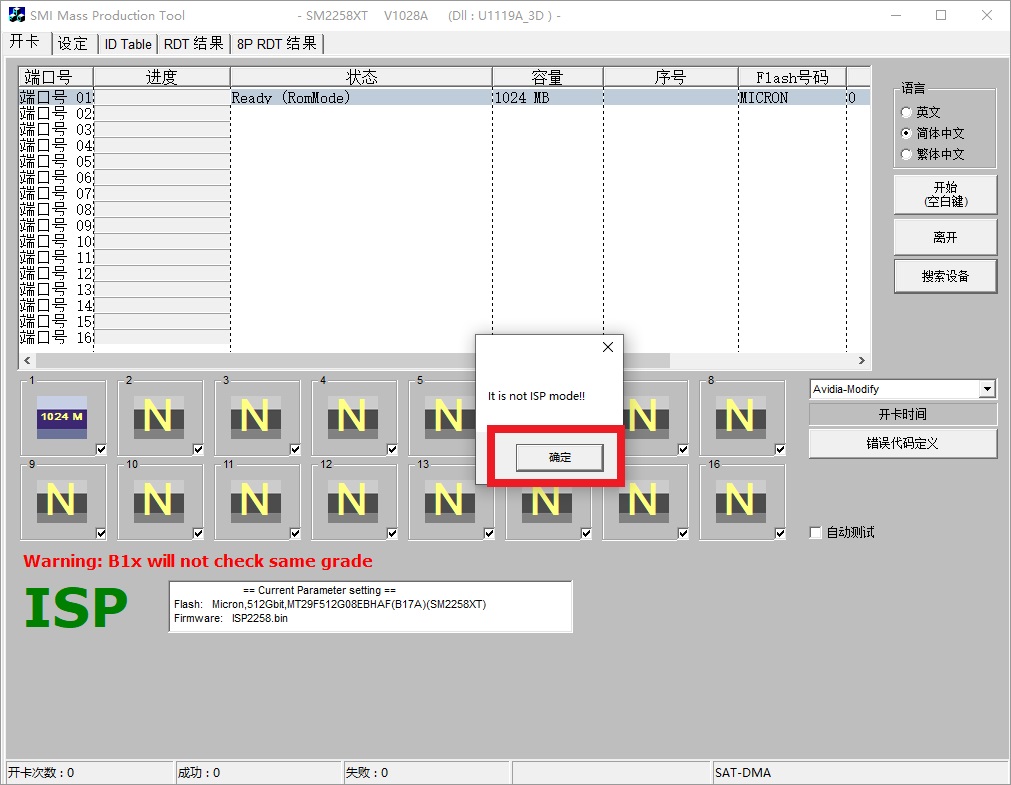
Task: Uncheck the port 1 enable checkbox
Action: click(101, 450)
